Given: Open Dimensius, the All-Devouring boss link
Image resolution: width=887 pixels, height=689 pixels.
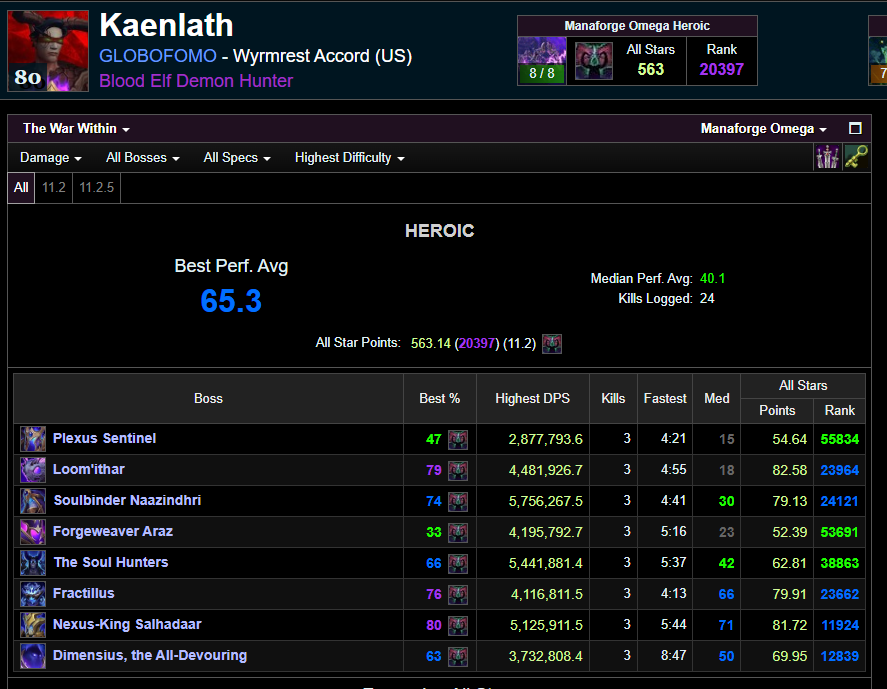Looking at the screenshot, I should pos(150,656).
